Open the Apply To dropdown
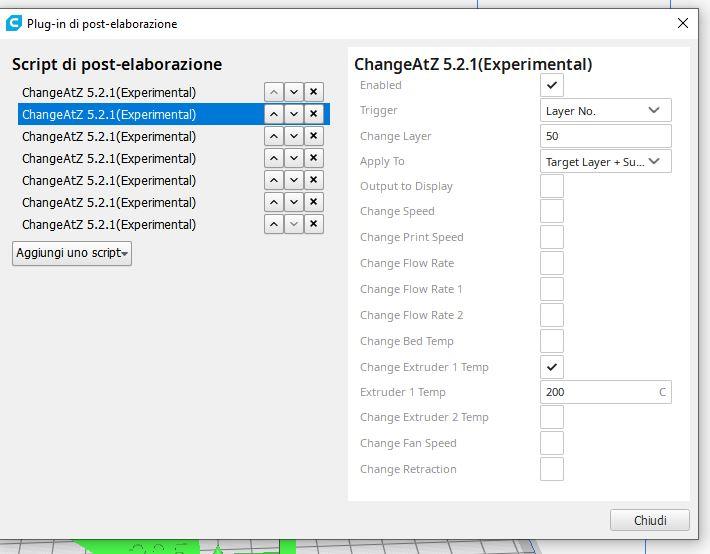The width and height of the screenshot is (710, 554). [x=606, y=161]
